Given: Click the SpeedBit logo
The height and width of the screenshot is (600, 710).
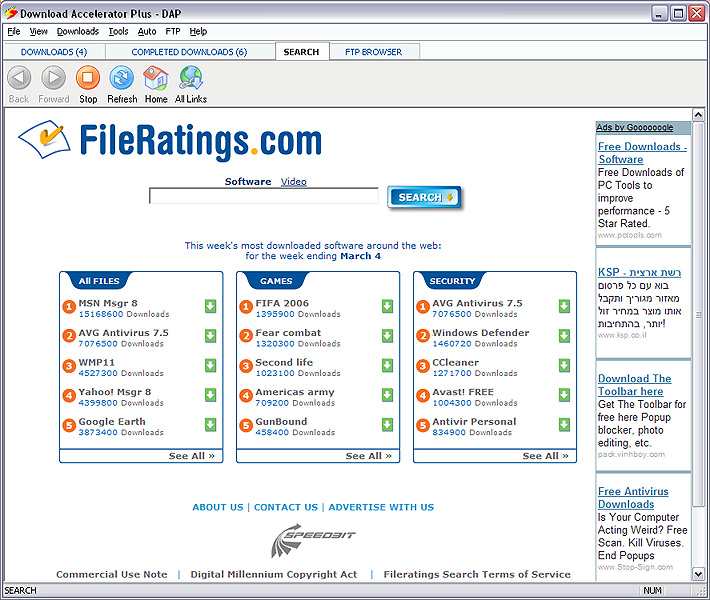Looking at the screenshot, I should click(x=312, y=541).
